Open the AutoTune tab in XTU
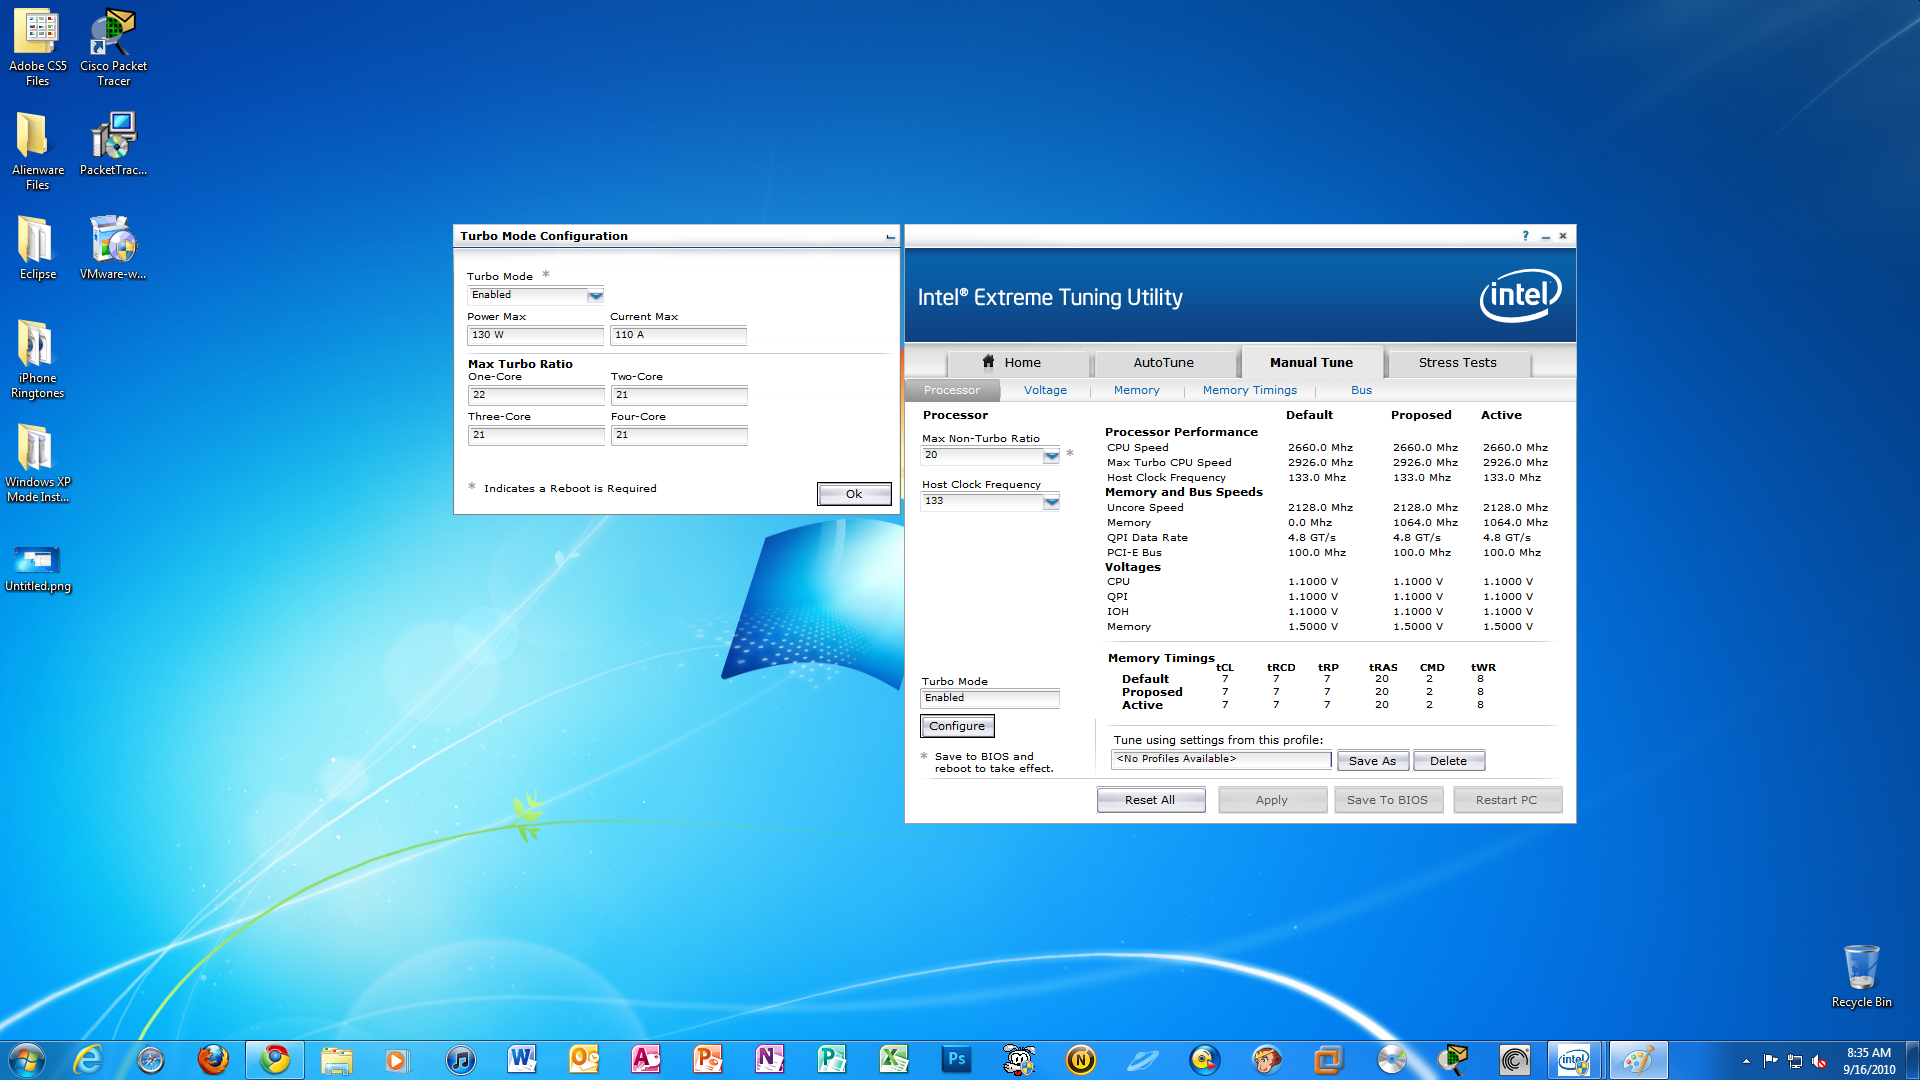This screenshot has height=1080, width=1920. point(1162,363)
